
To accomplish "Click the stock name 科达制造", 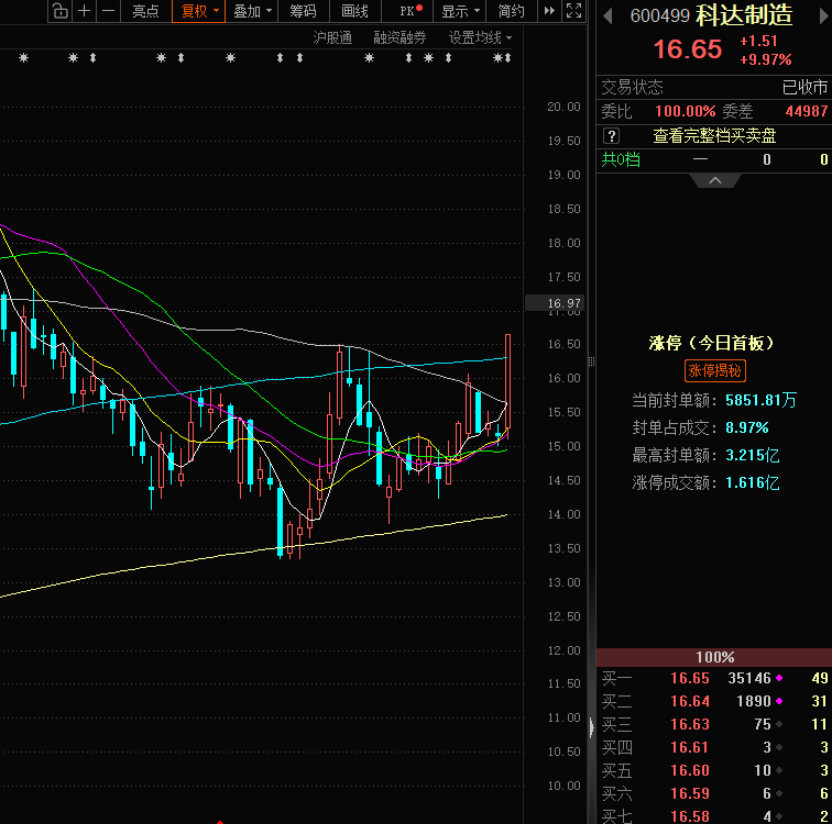I will point(744,16).
